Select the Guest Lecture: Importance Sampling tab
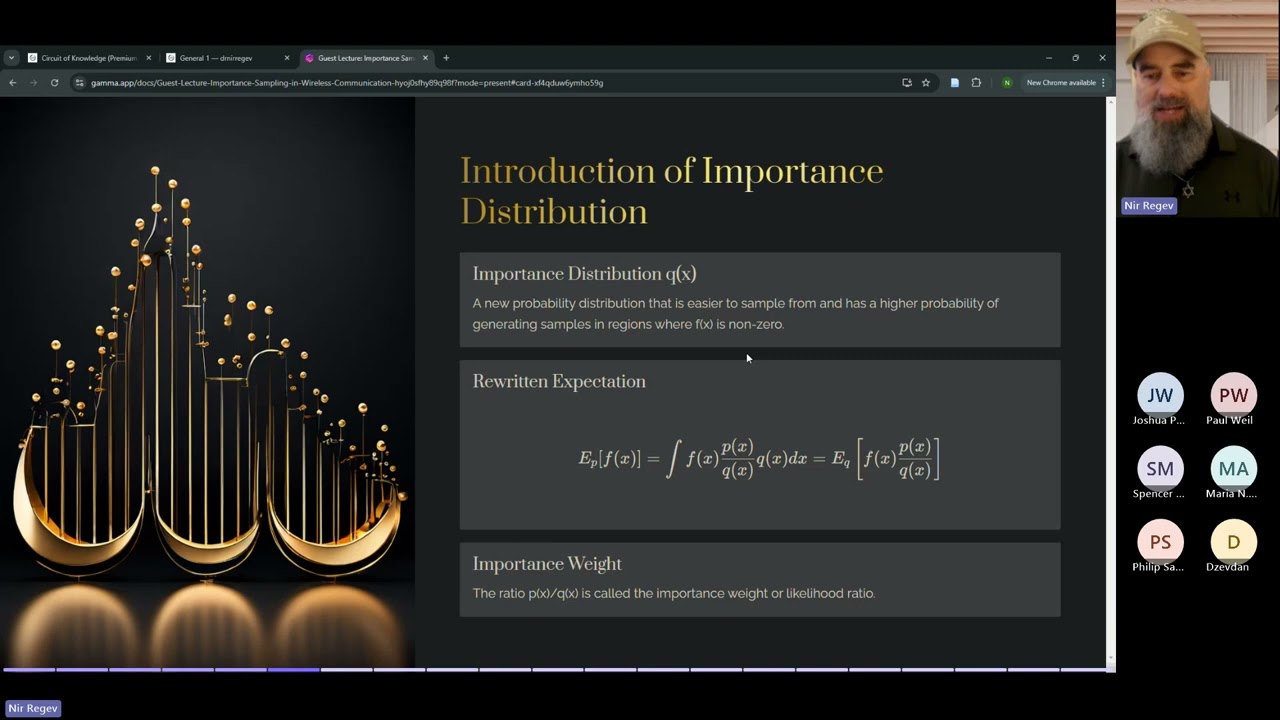Image resolution: width=1280 pixels, height=720 pixels. click(365, 58)
